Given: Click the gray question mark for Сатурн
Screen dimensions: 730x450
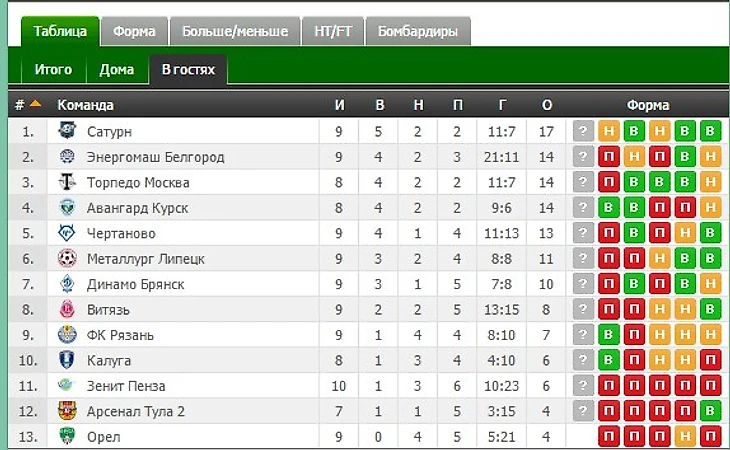Looking at the screenshot, I should pyautogui.click(x=583, y=131).
